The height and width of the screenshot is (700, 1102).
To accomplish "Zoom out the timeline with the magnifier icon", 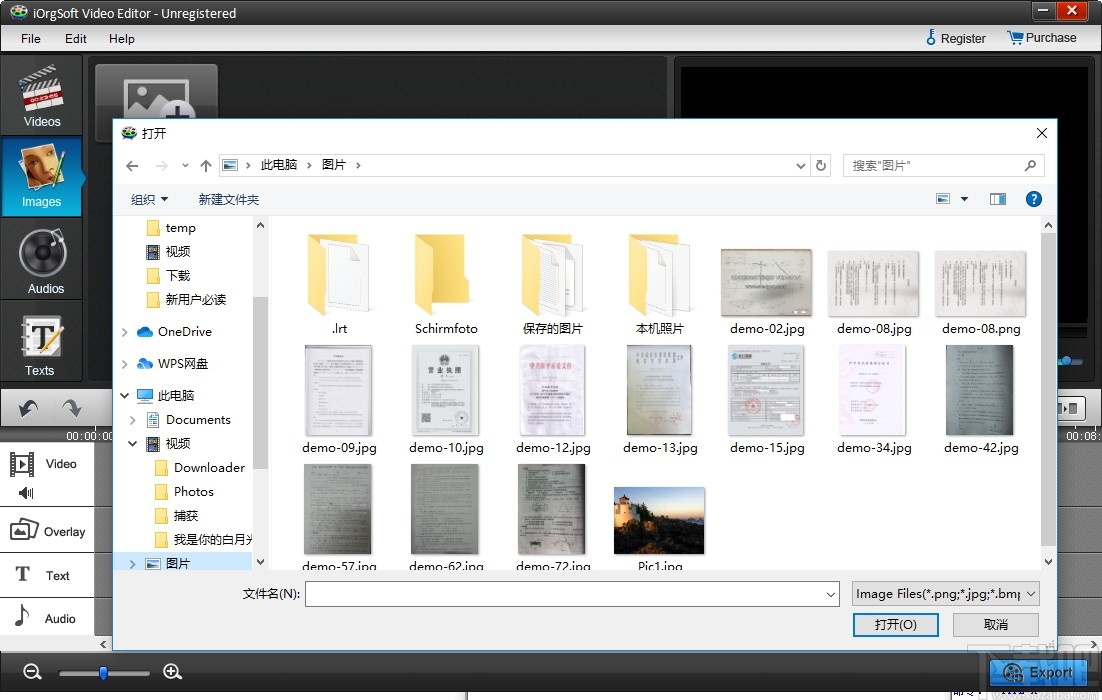I will tap(33, 672).
